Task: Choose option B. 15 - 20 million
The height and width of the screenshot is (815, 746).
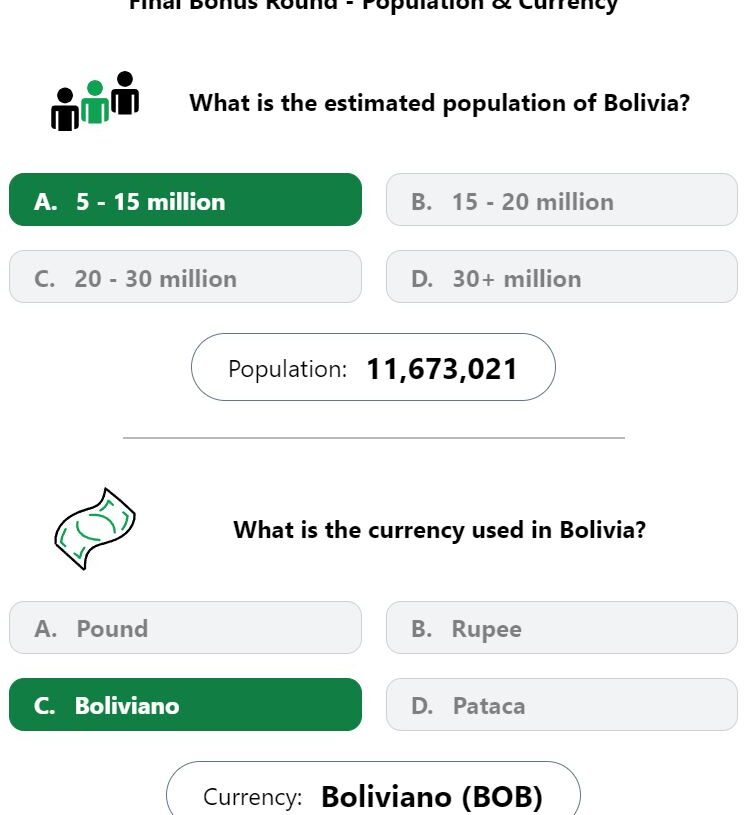Action: click(x=561, y=200)
